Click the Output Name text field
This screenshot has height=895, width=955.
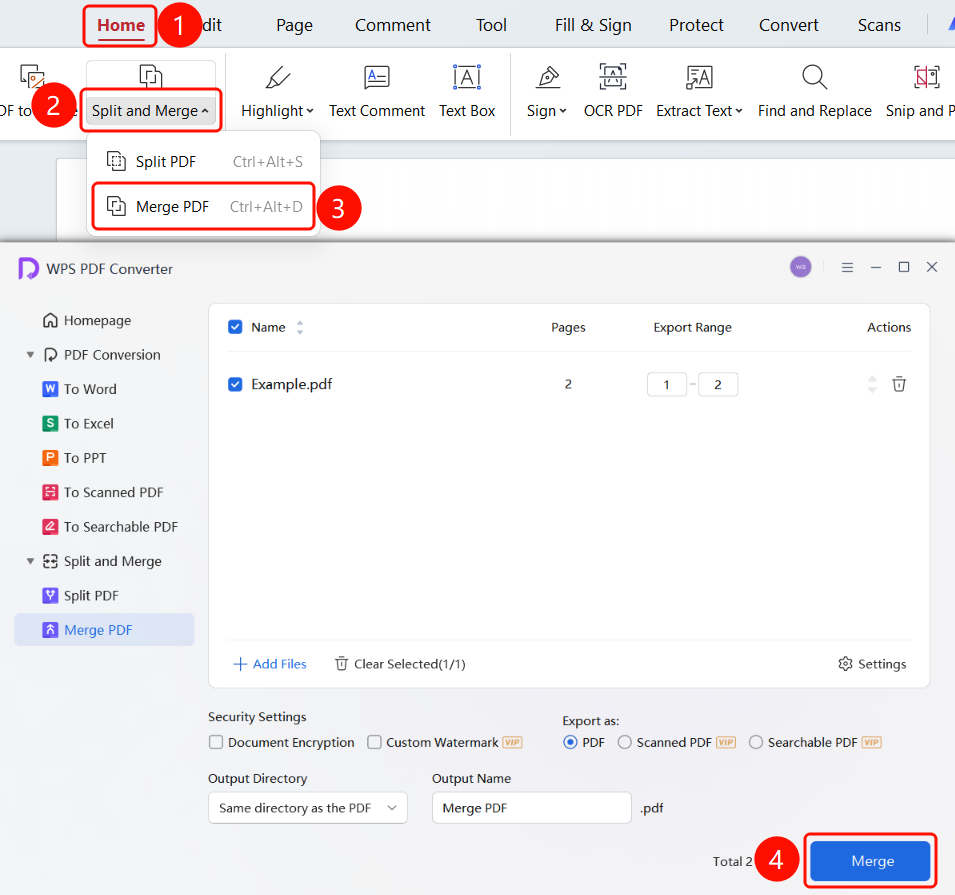(x=532, y=808)
